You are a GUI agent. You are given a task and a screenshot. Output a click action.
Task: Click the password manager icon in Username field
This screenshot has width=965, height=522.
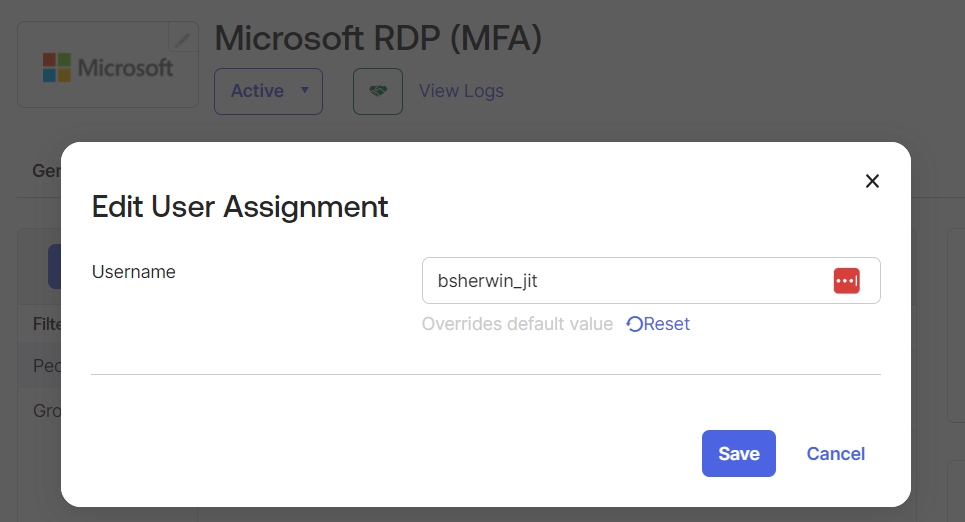tap(846, 281)
